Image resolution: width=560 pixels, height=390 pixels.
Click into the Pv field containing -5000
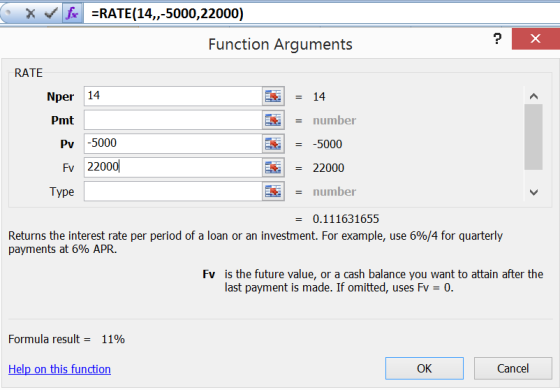click(x=173, y=144)
